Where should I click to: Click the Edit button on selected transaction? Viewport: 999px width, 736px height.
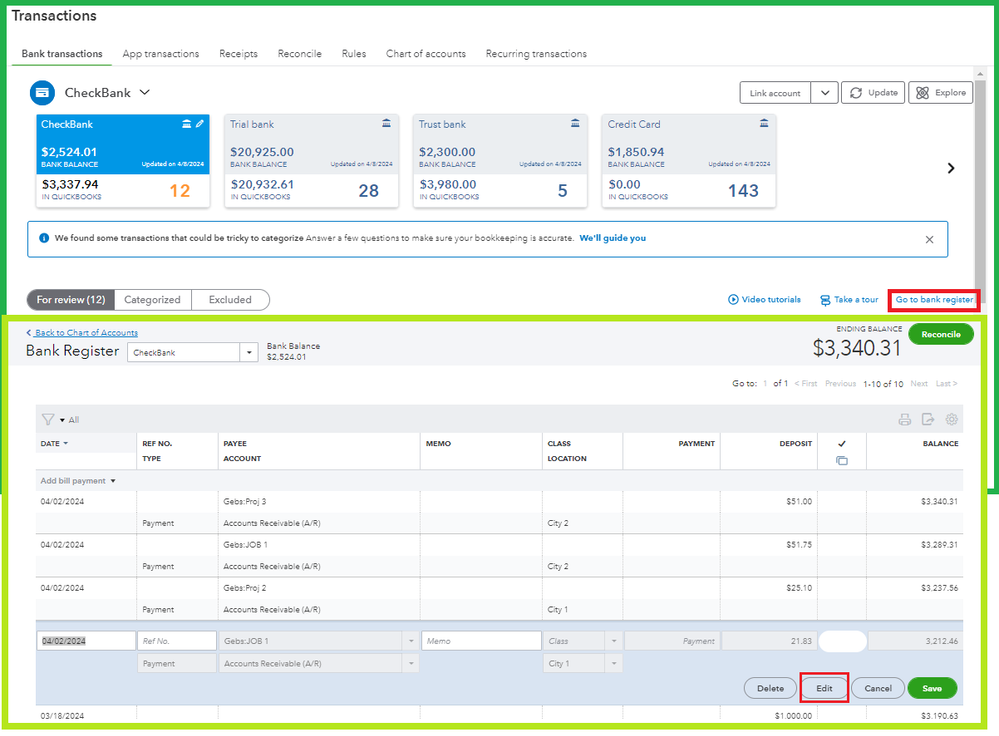point(824,688)
